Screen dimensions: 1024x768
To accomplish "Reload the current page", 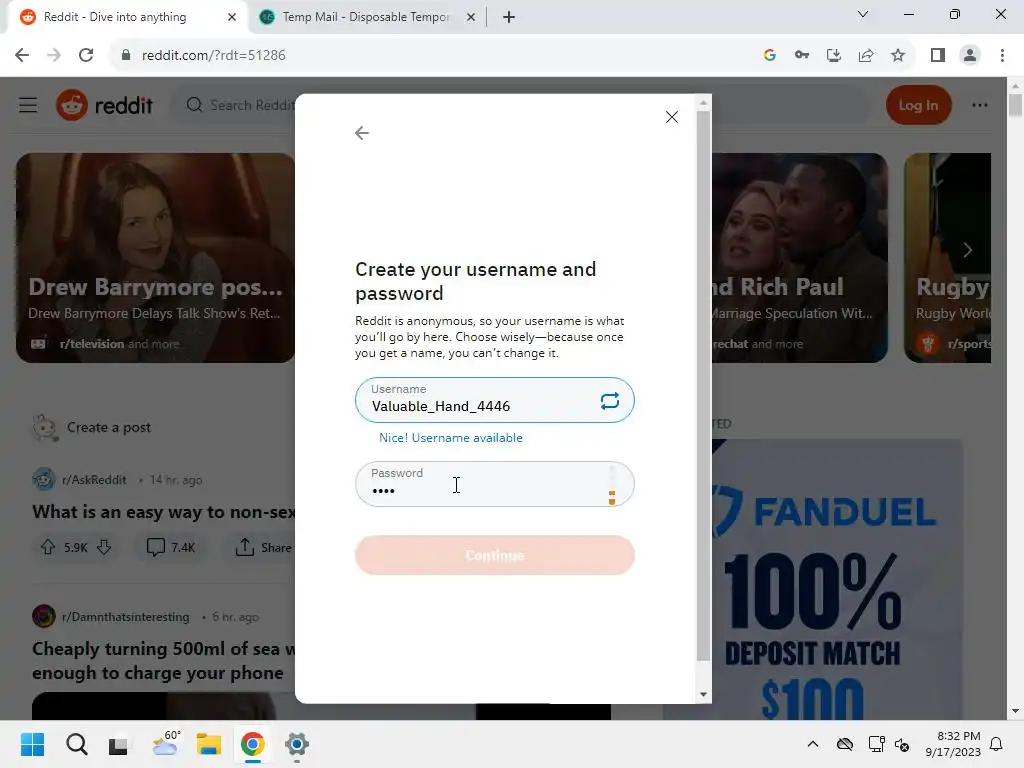I will click(x=86, y=56).
